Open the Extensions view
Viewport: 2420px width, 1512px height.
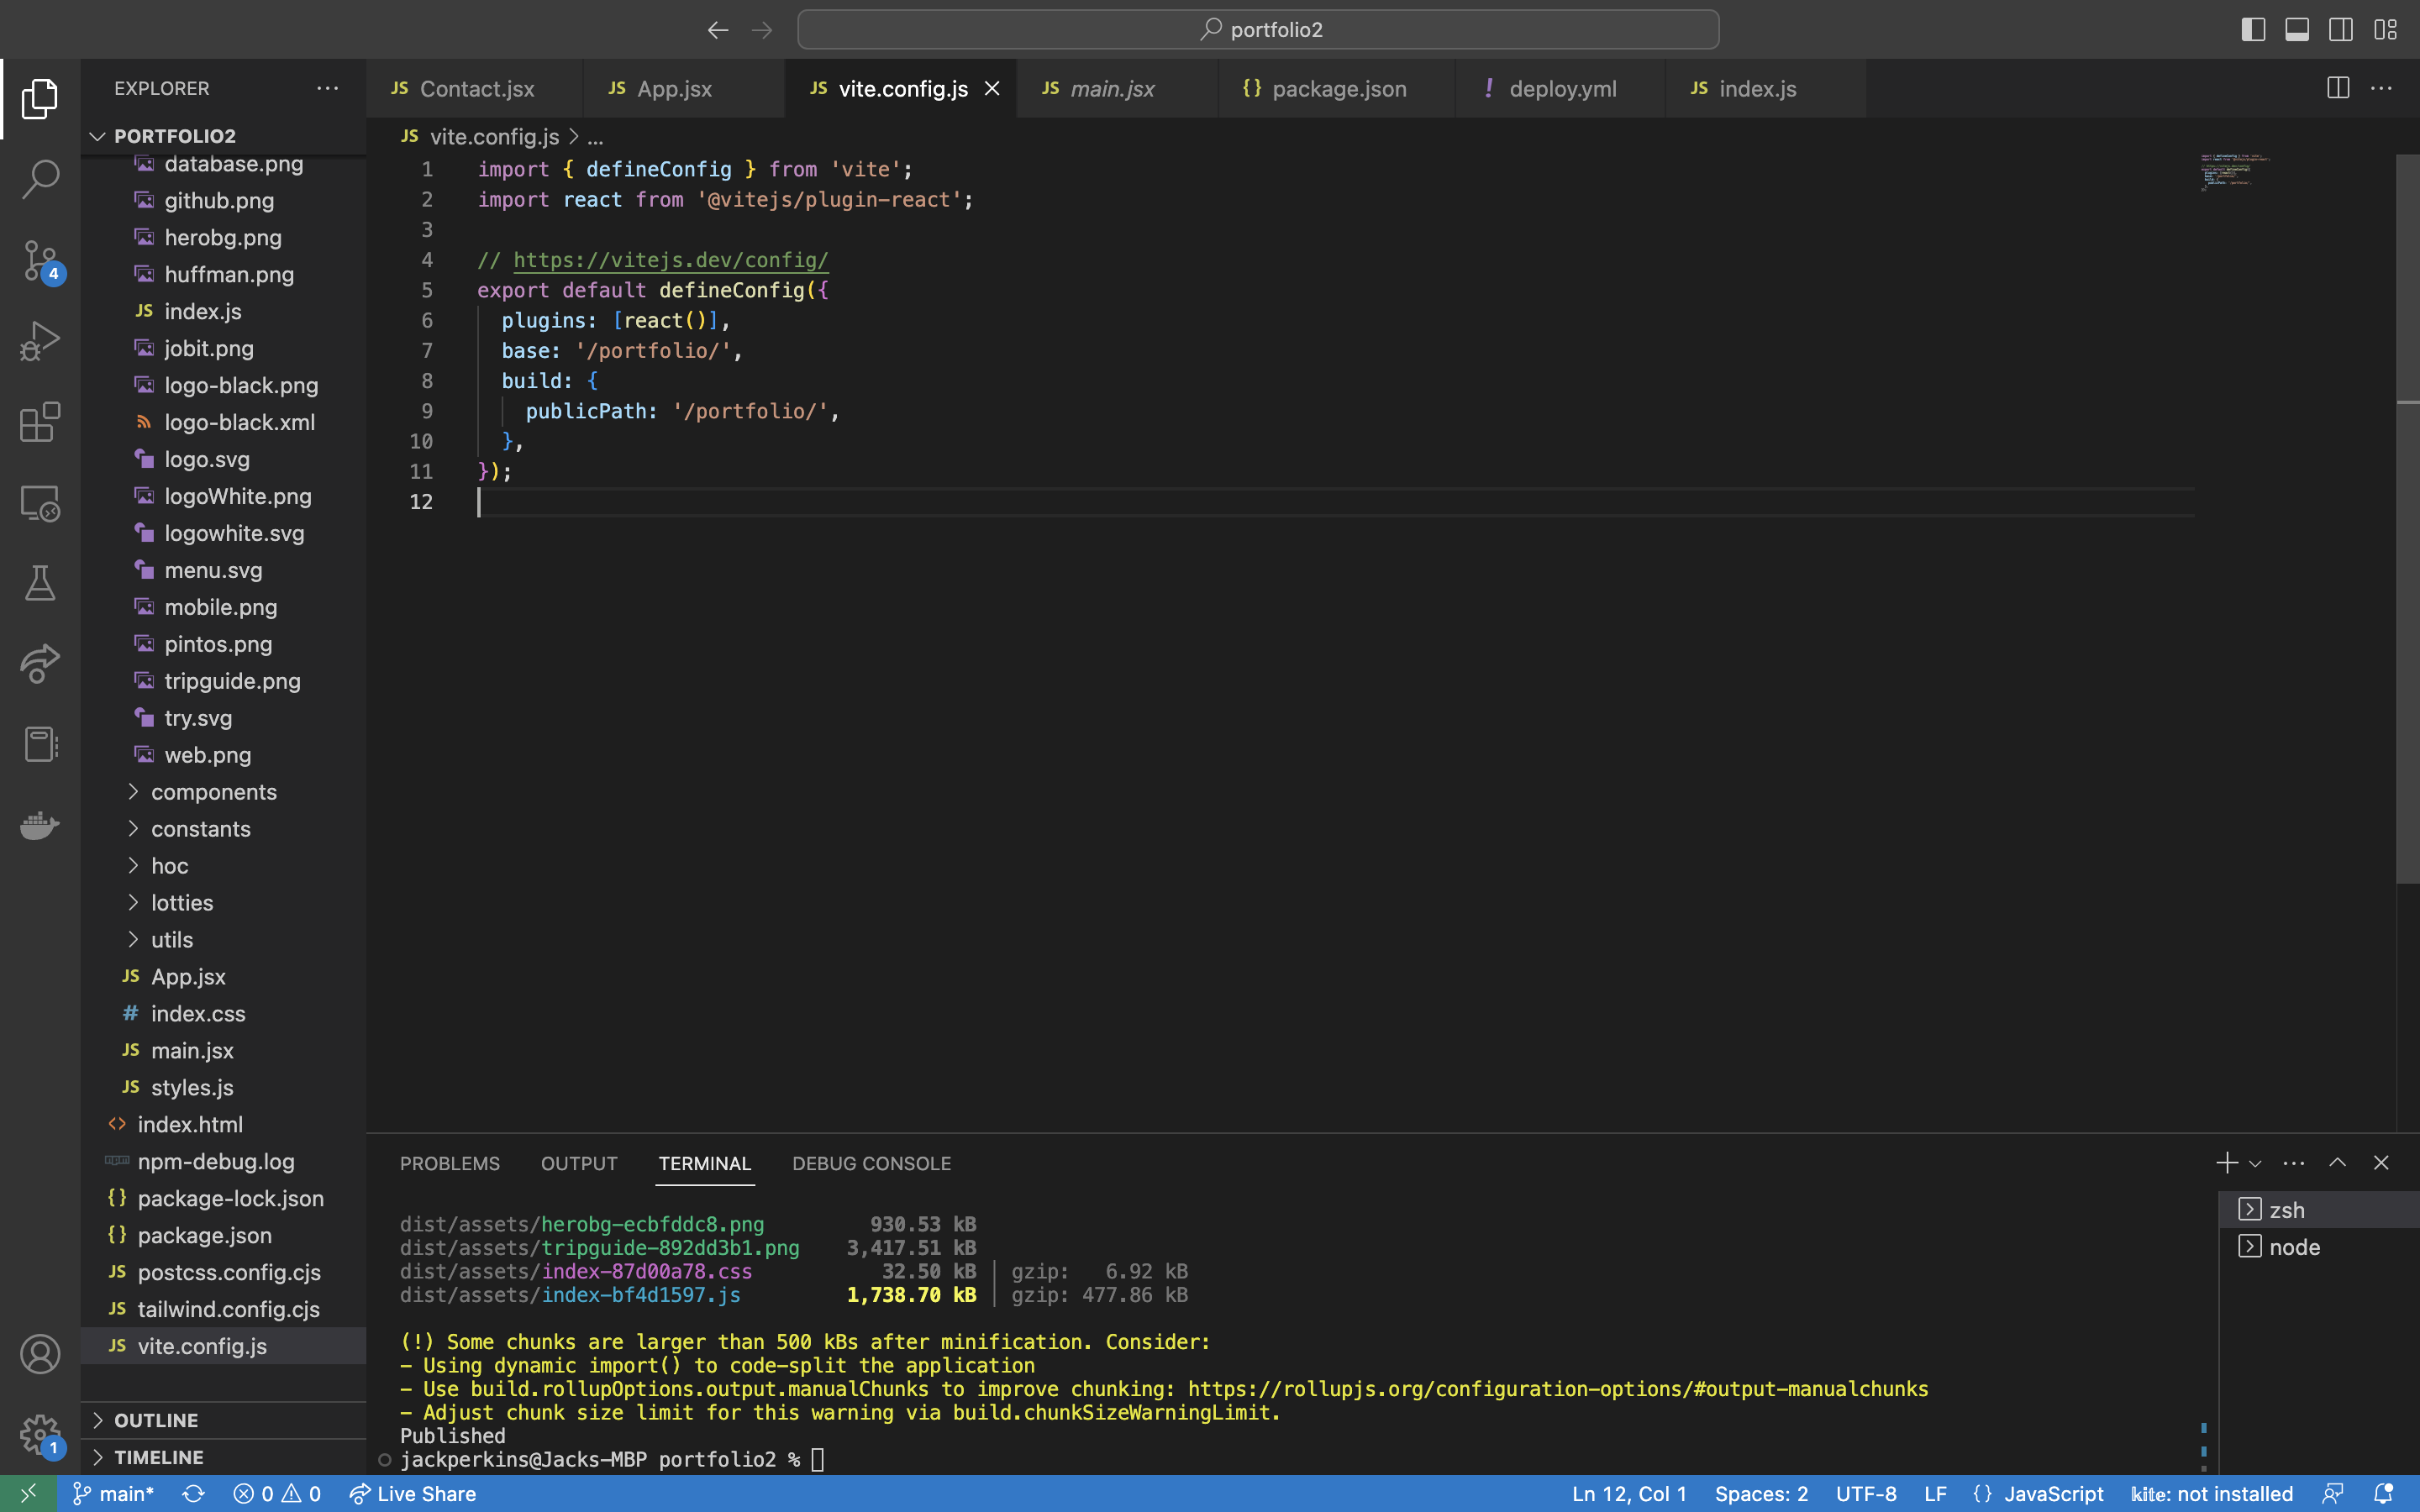pos(40,422)
